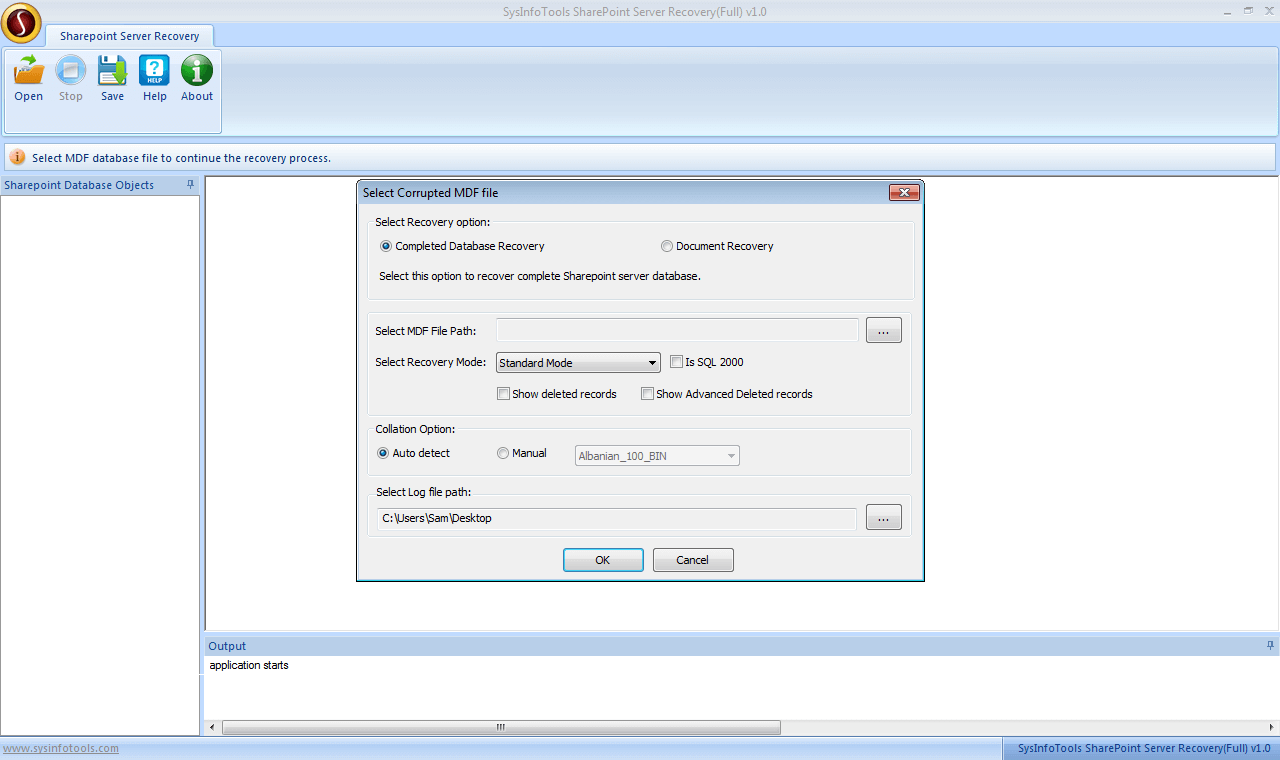Pin the Sharepoint Database Objects panel
Viewport: 1280px width, 760px height.
pyautogui.click(x=190, y=185)
